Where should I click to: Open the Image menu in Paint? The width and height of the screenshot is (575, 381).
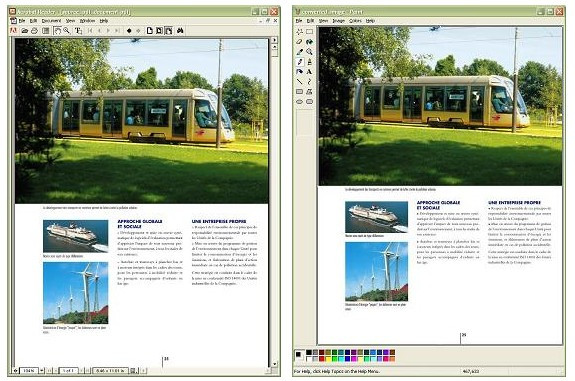[x=338, y=21]
